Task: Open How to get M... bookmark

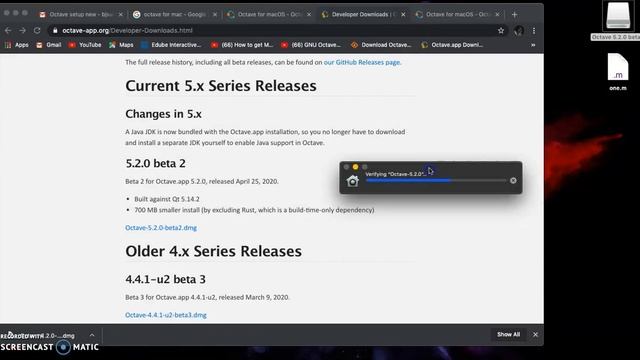Action: point(242,45)
